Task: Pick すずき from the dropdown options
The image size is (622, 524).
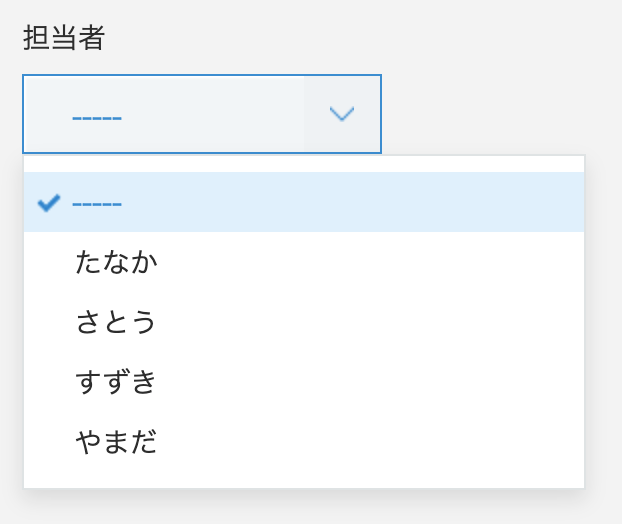Action: 116,382
